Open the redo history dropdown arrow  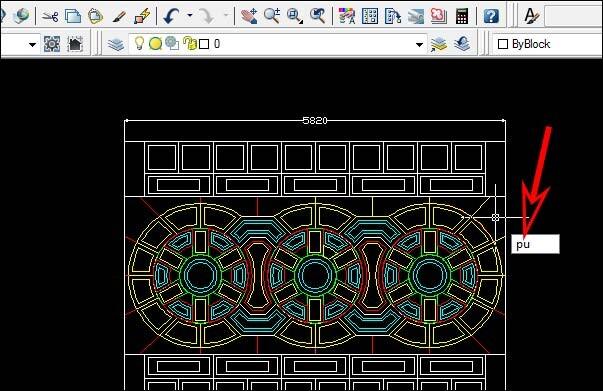pyautogui.click(x=226, y=16)
